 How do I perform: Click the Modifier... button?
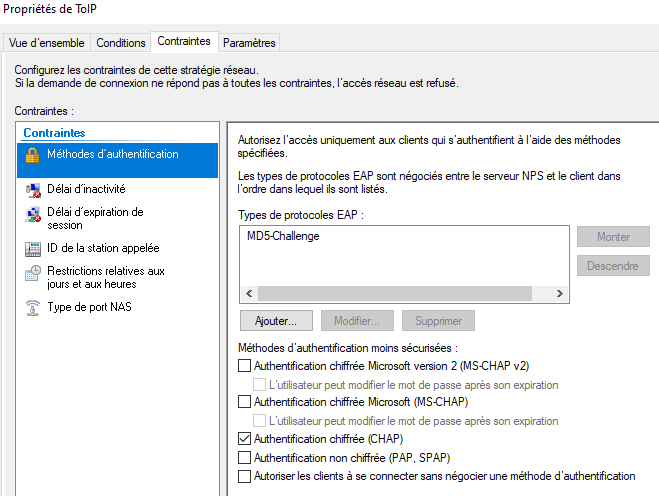coord(357,321)
